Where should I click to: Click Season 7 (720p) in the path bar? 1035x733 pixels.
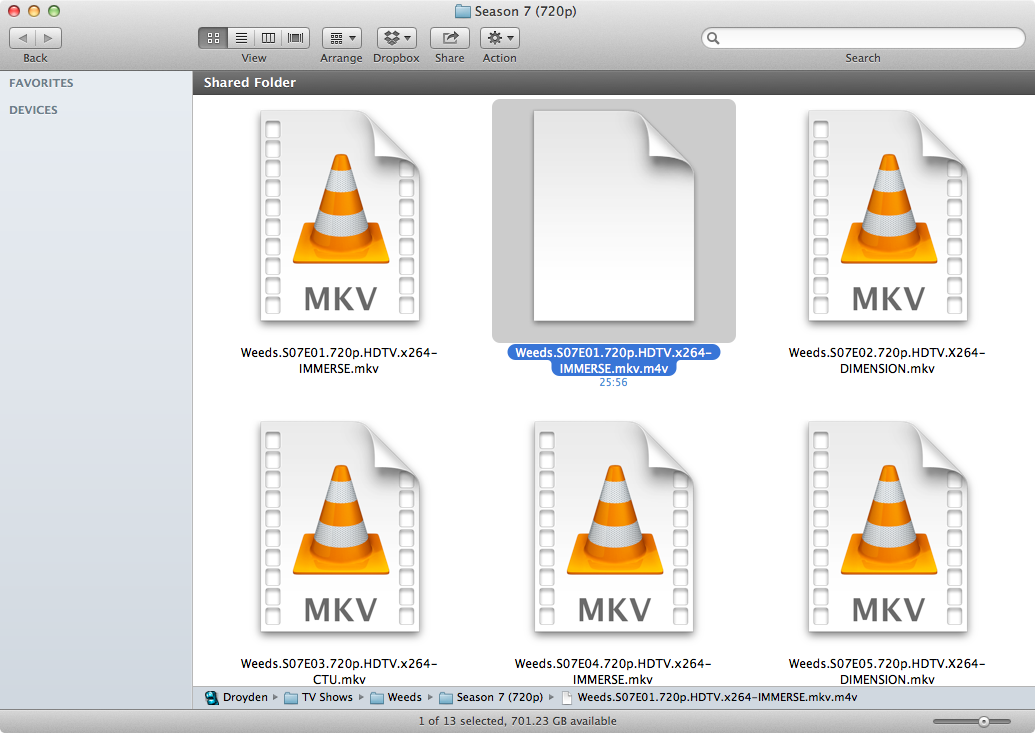pyautogui.click(x=491, y=697)
